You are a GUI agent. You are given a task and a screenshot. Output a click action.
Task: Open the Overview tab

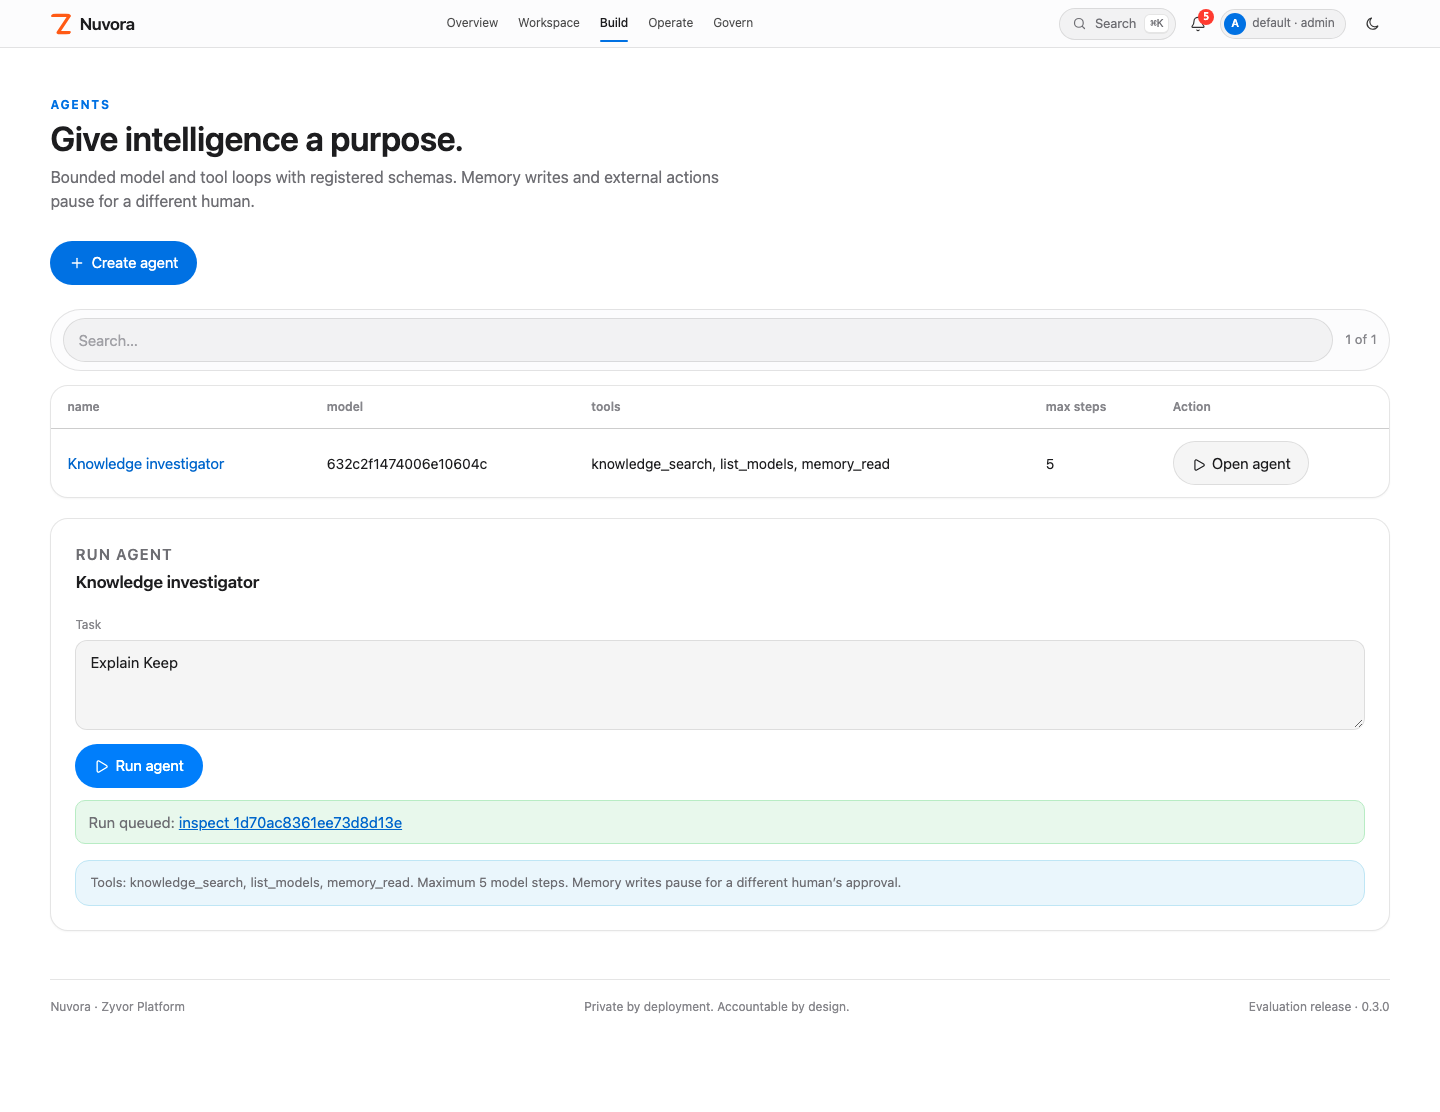(x=472, y=23)
